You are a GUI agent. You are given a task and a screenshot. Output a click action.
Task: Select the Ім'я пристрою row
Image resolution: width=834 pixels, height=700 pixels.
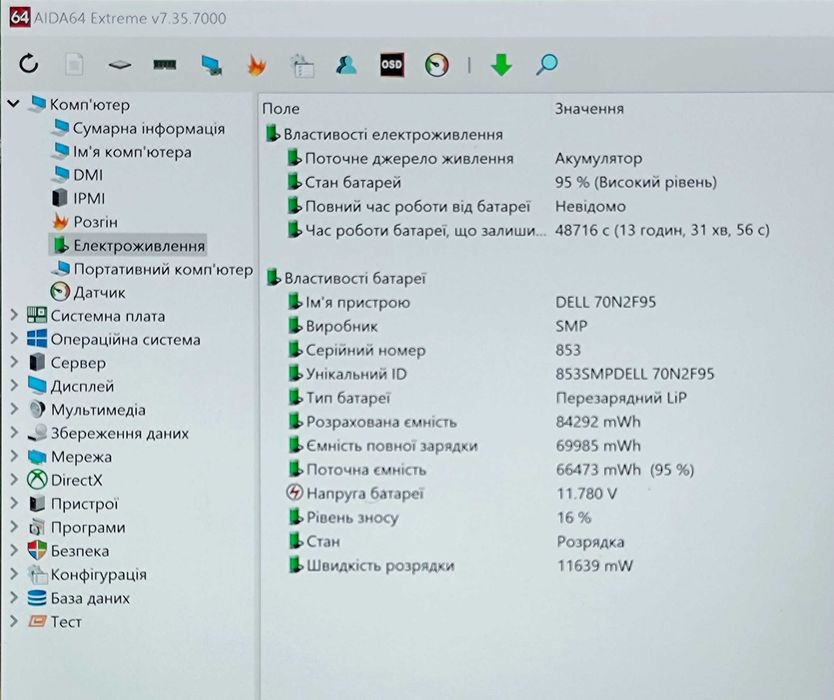(x=348, y=302)
